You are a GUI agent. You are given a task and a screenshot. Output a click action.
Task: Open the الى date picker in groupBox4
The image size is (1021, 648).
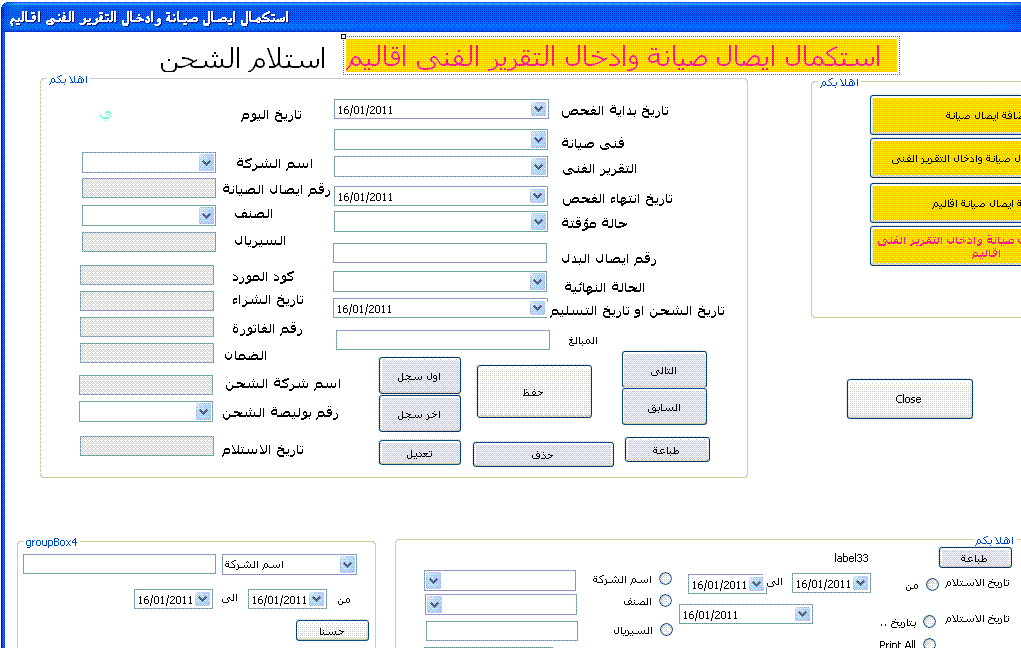tap(203, 599)
